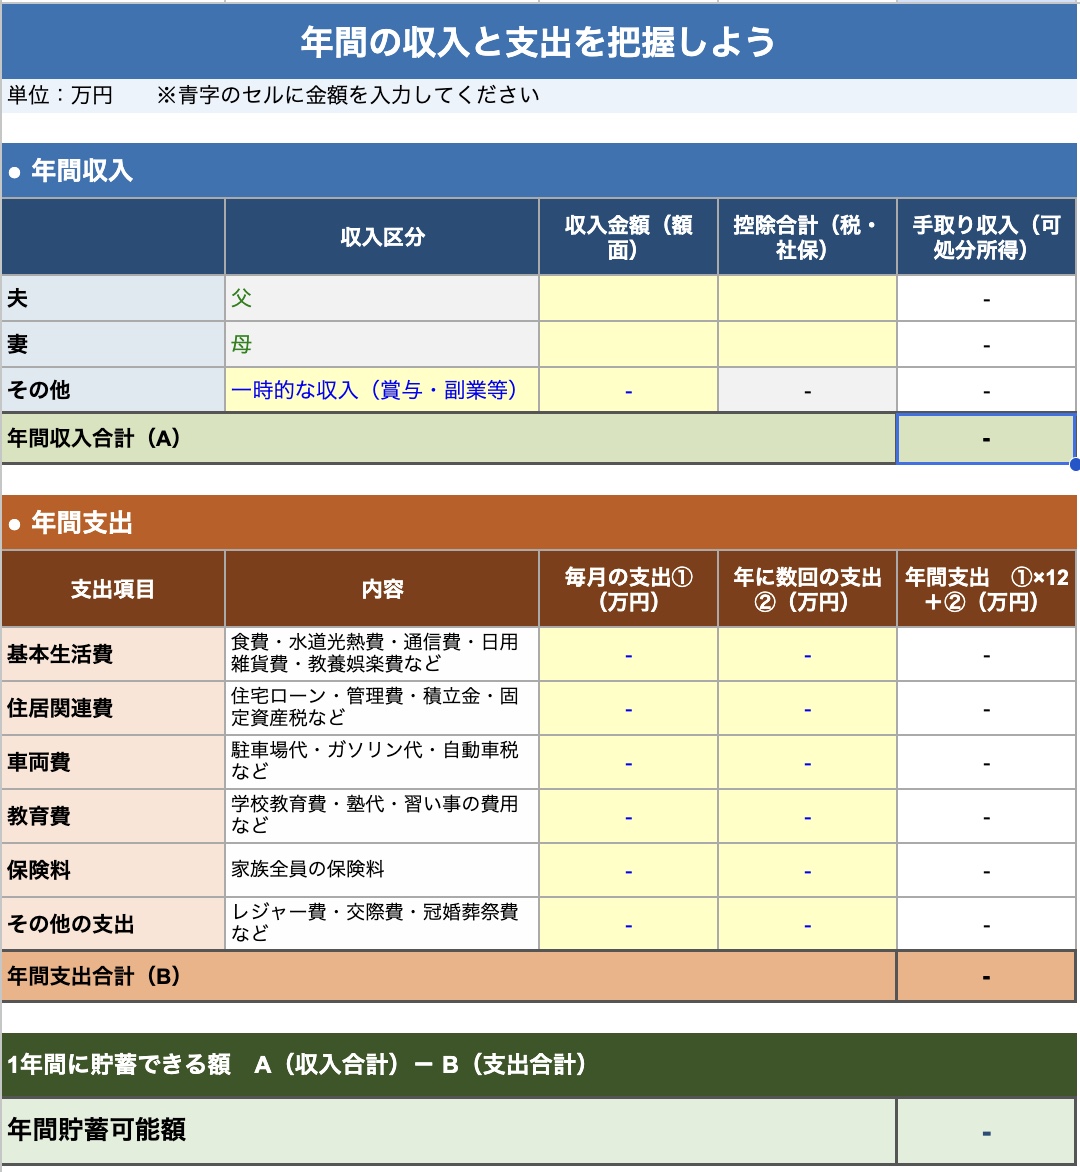This screenshot has height=1172, width=1080.
Task: Click the husband's income amount cell
Action: (628, 298)
